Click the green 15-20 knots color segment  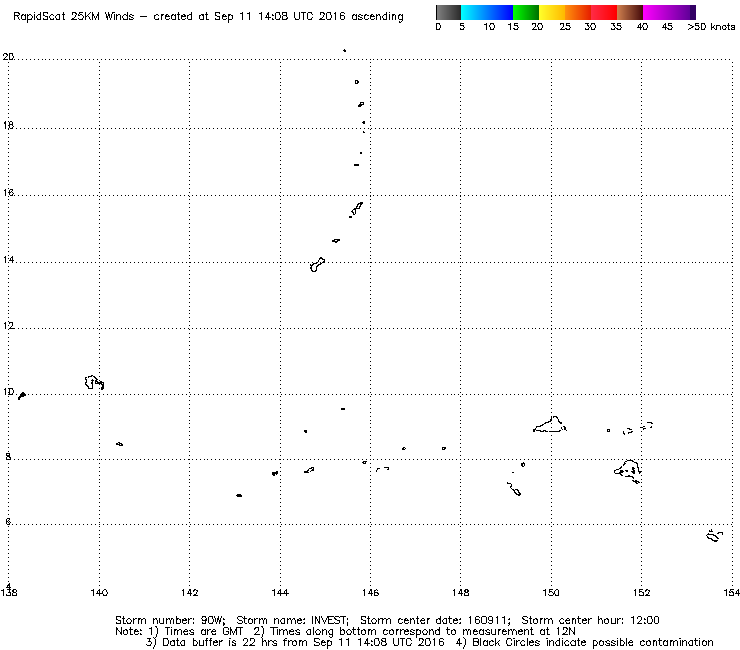(x=526, y=12)
